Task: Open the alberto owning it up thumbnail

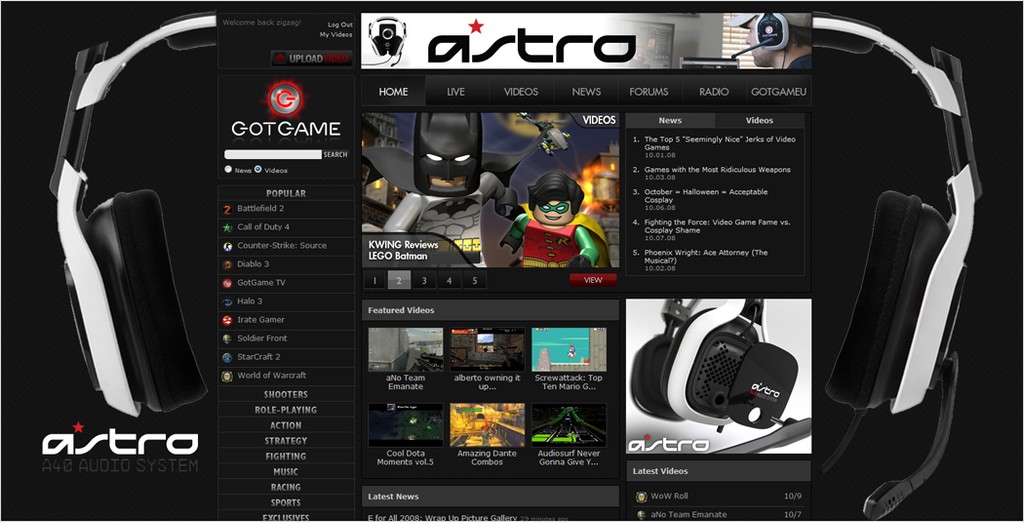Action: click(487, 350)
